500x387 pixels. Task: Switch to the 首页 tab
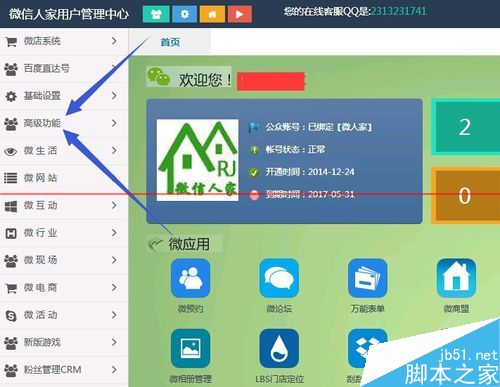(170, 42)
